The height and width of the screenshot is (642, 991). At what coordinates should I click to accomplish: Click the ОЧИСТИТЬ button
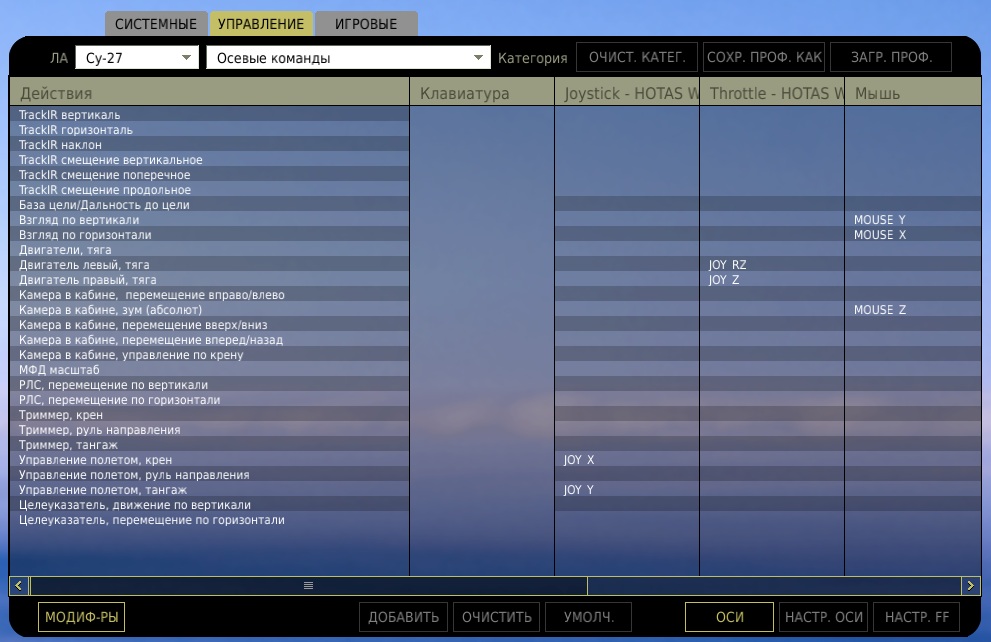tap(497, 617)
